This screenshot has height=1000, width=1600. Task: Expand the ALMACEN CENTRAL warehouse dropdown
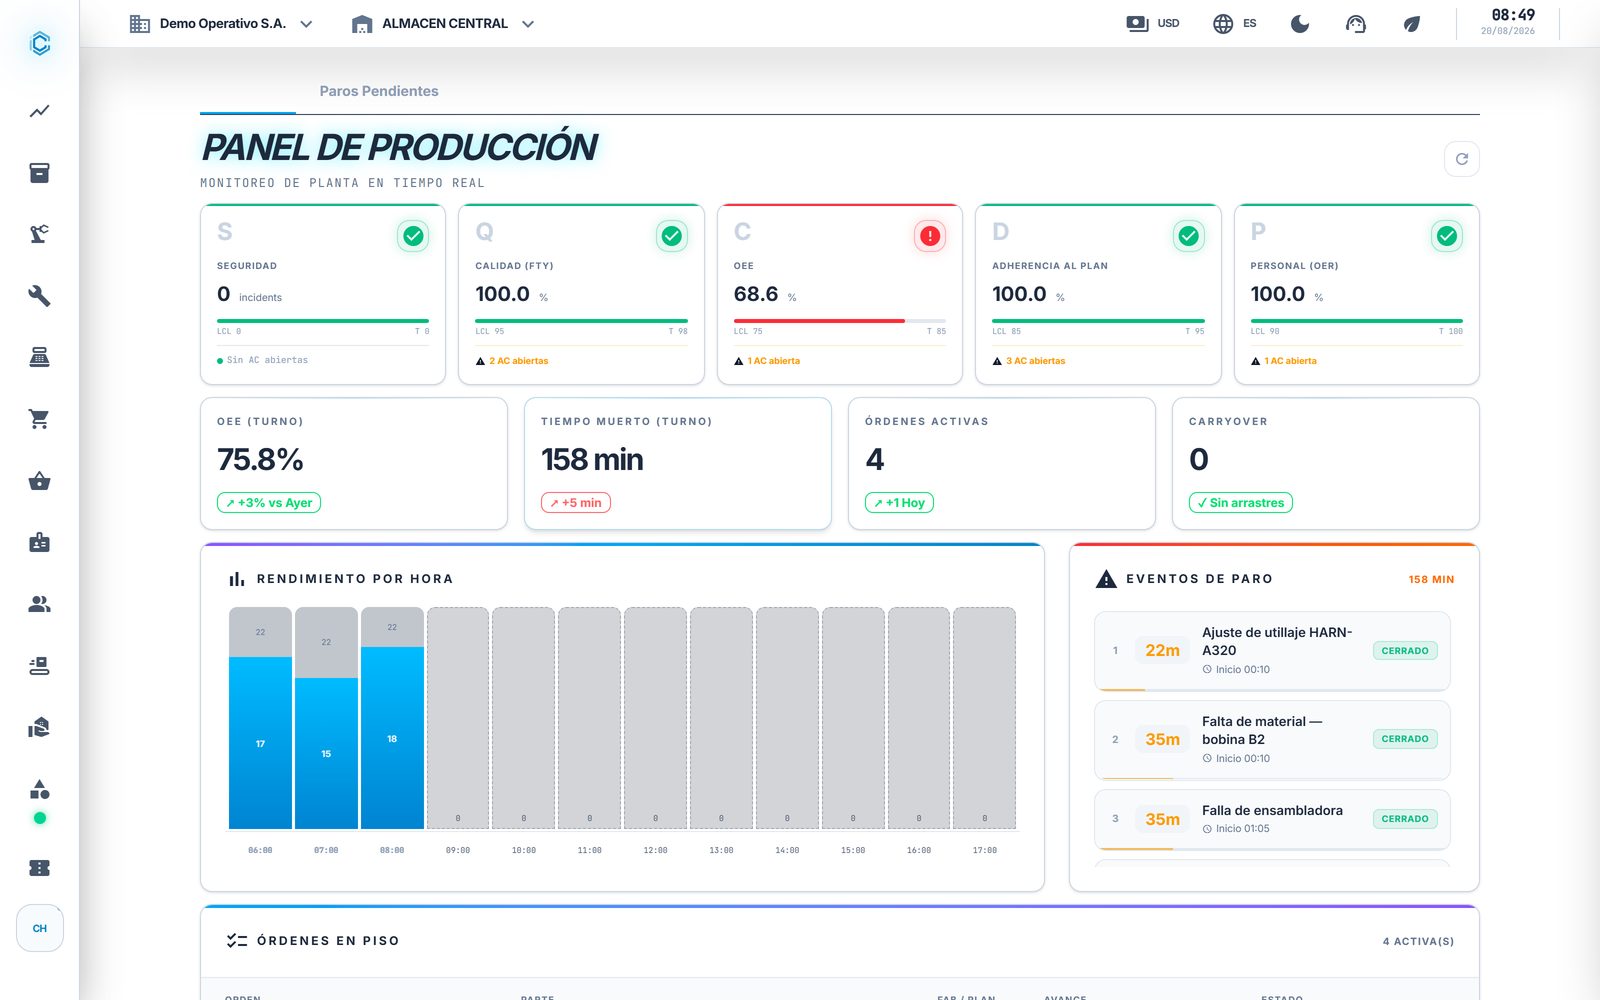443,23
